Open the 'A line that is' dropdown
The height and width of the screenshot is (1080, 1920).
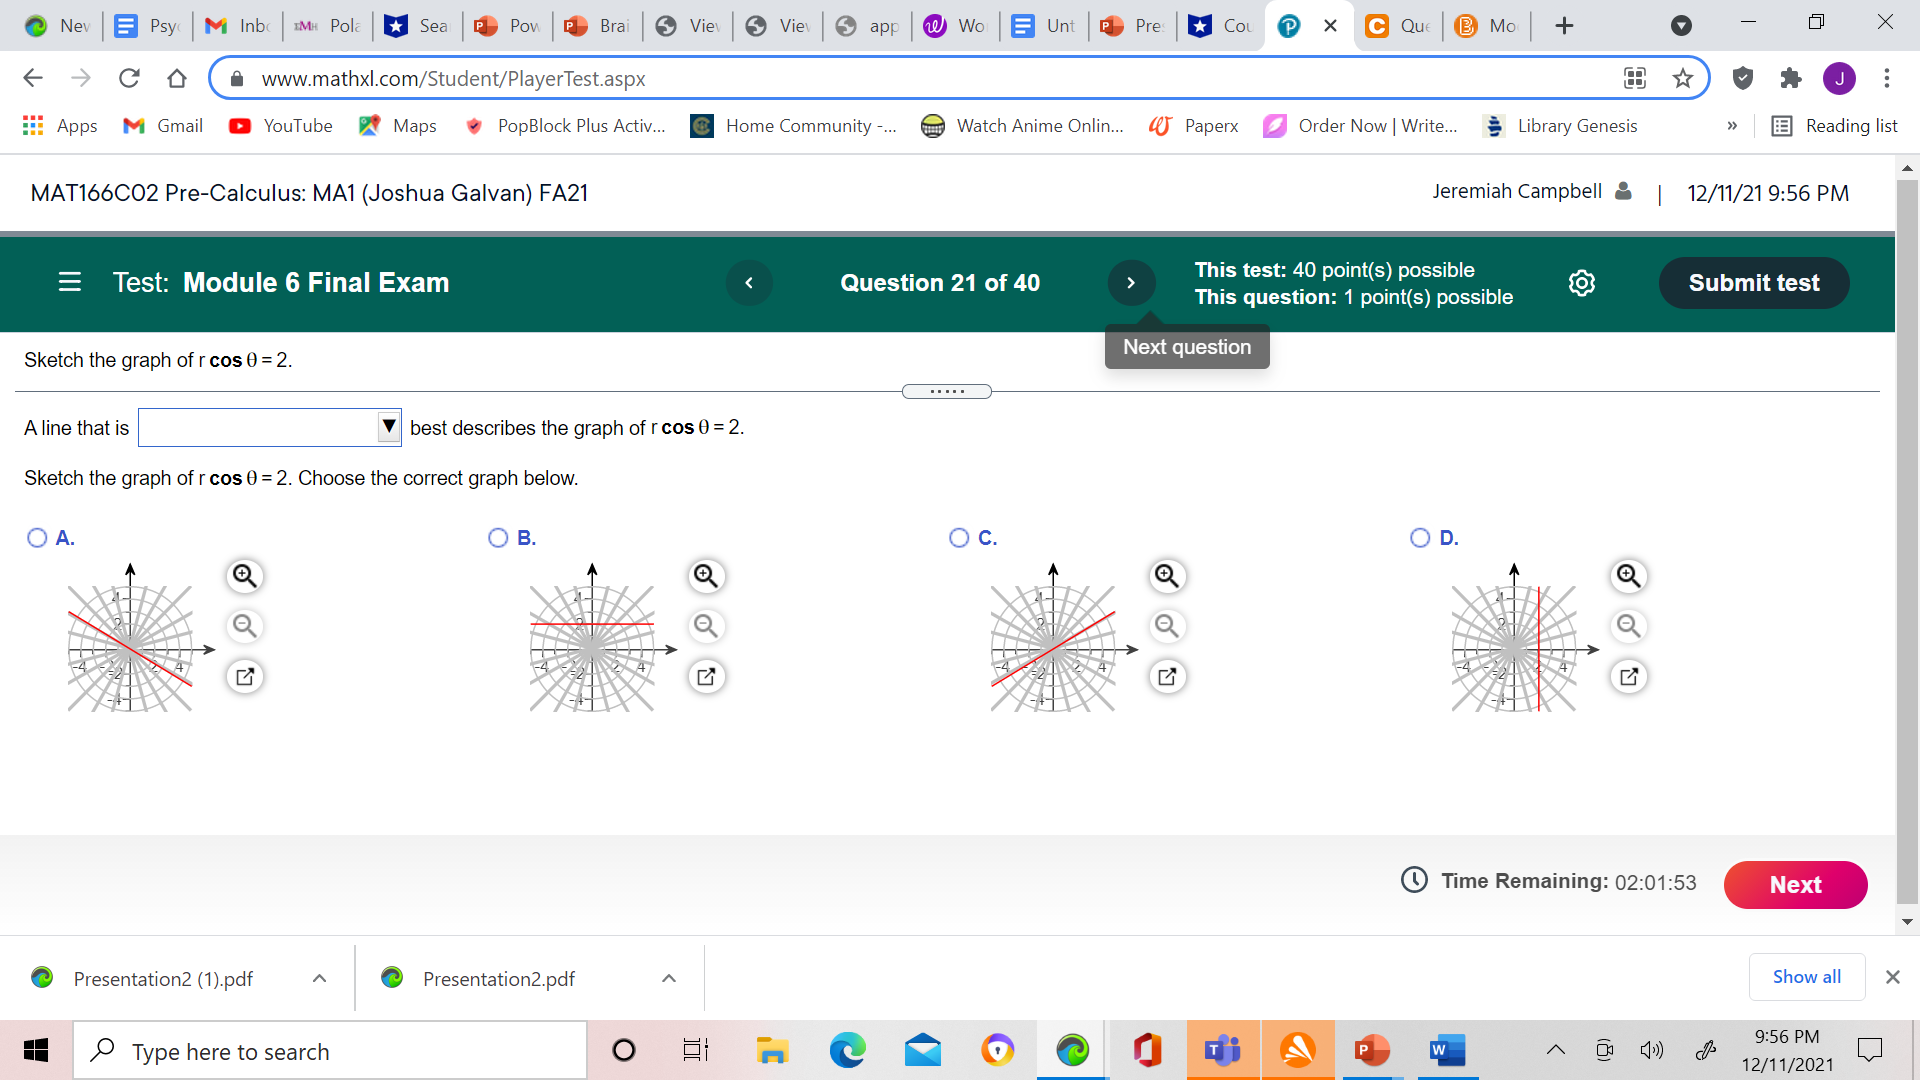tap(388, 427)
